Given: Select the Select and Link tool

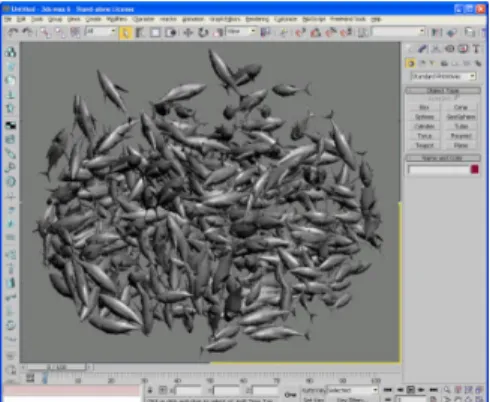Looking at the screenshot, I should pyautogui.click(x=45, y=32).
